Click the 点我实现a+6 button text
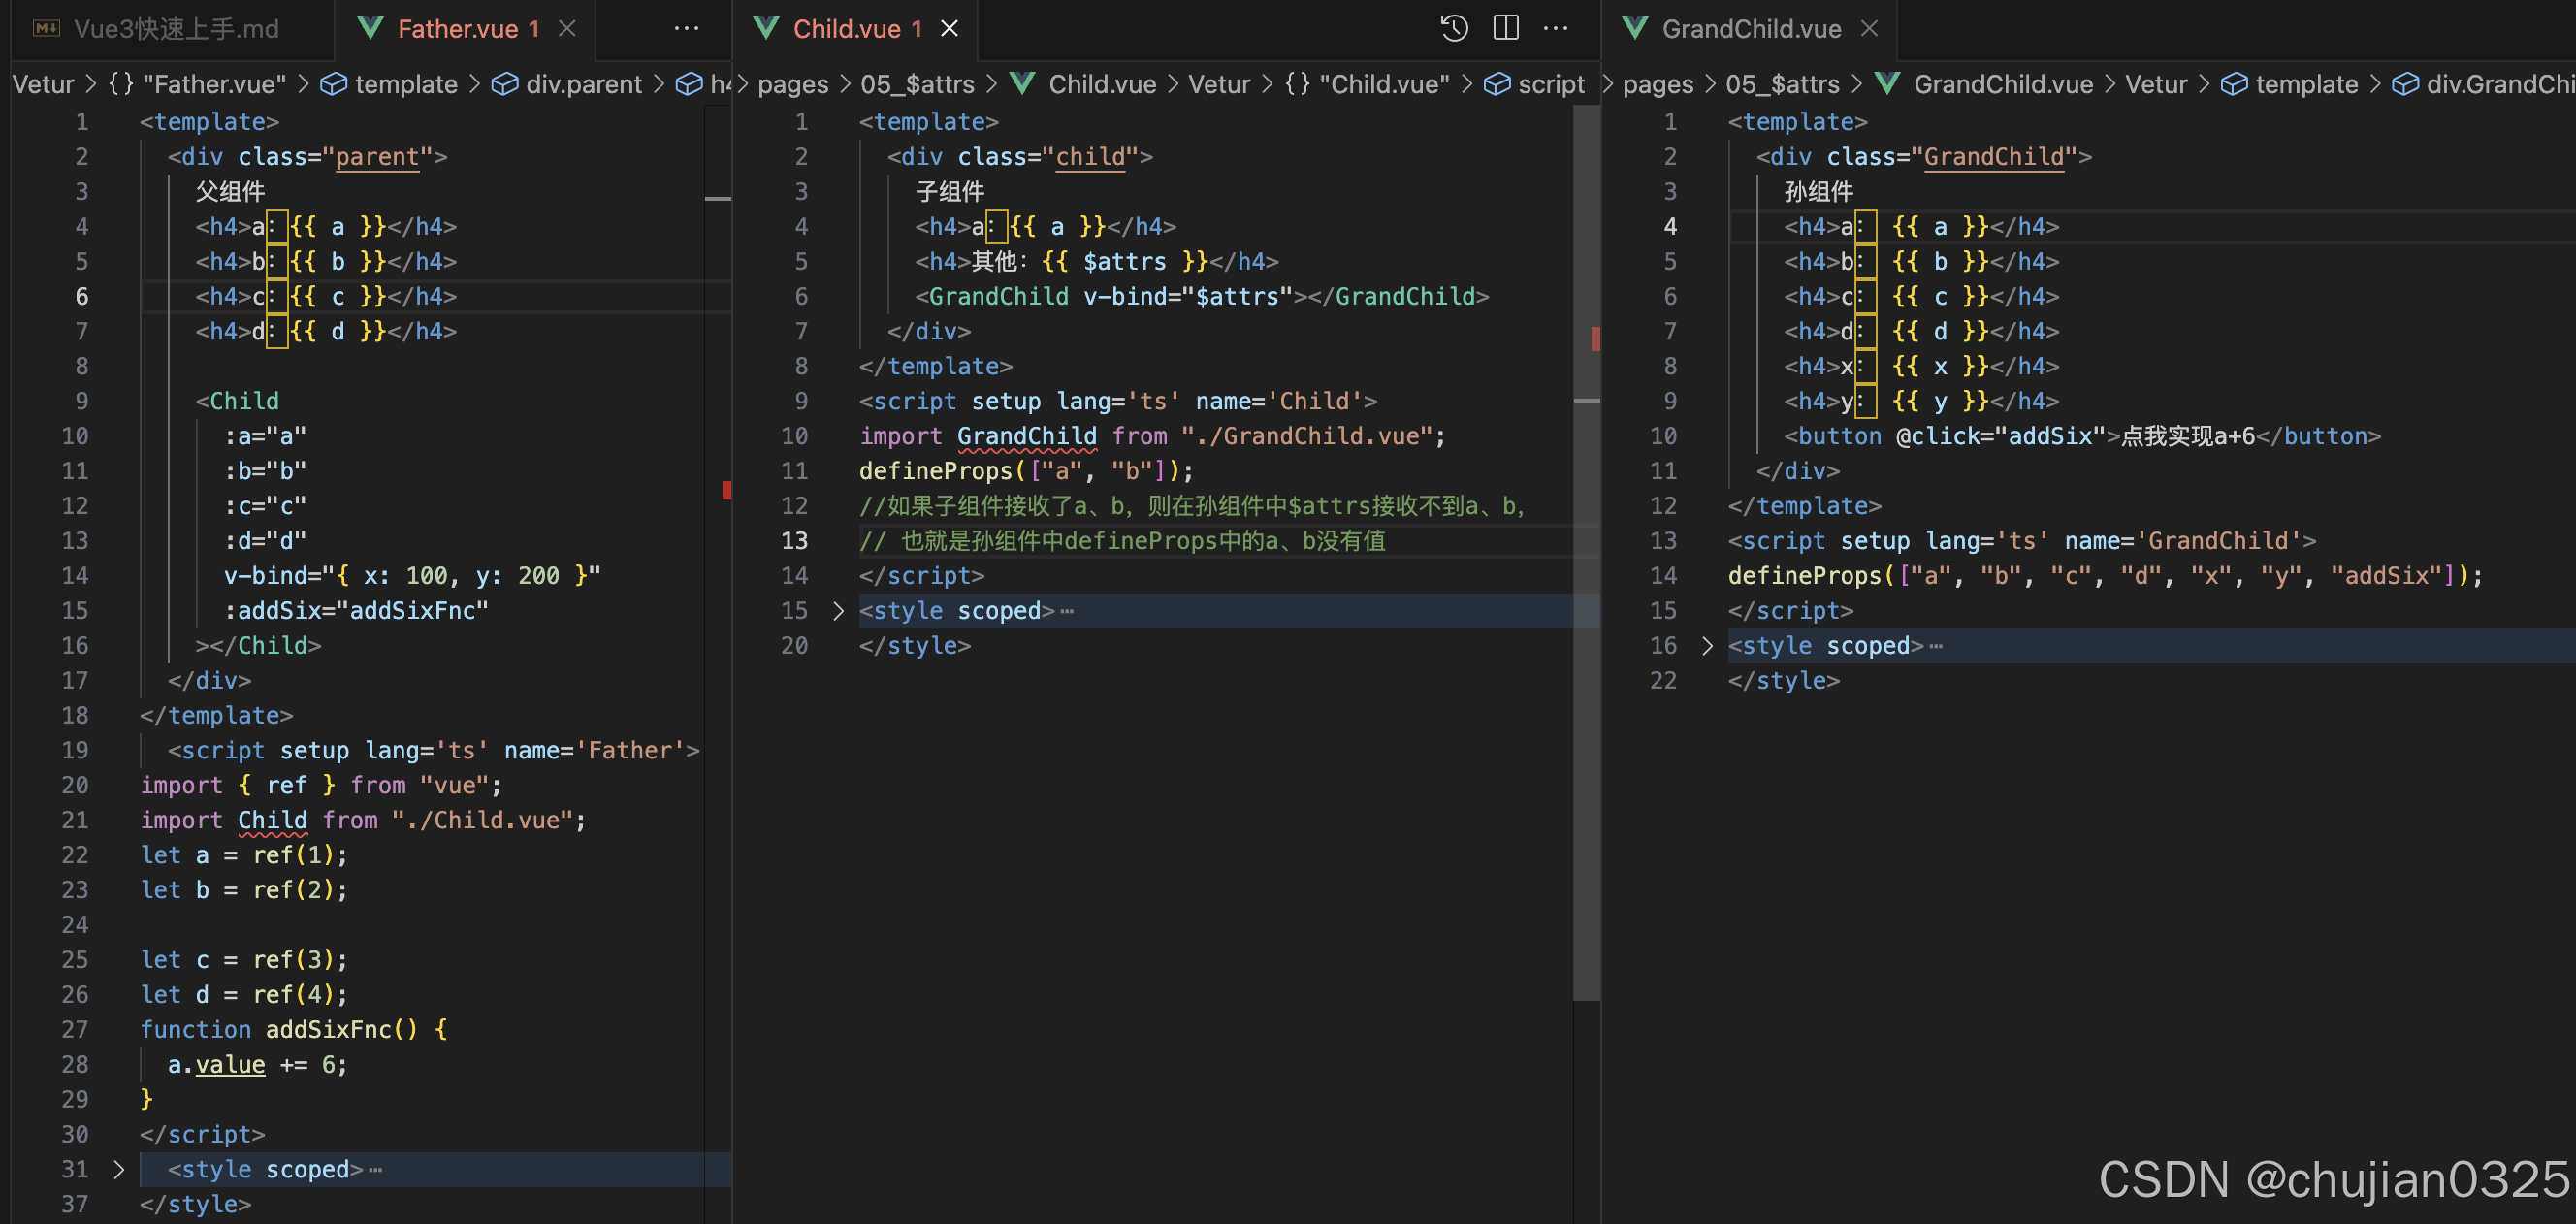 tap(2188, 436)
